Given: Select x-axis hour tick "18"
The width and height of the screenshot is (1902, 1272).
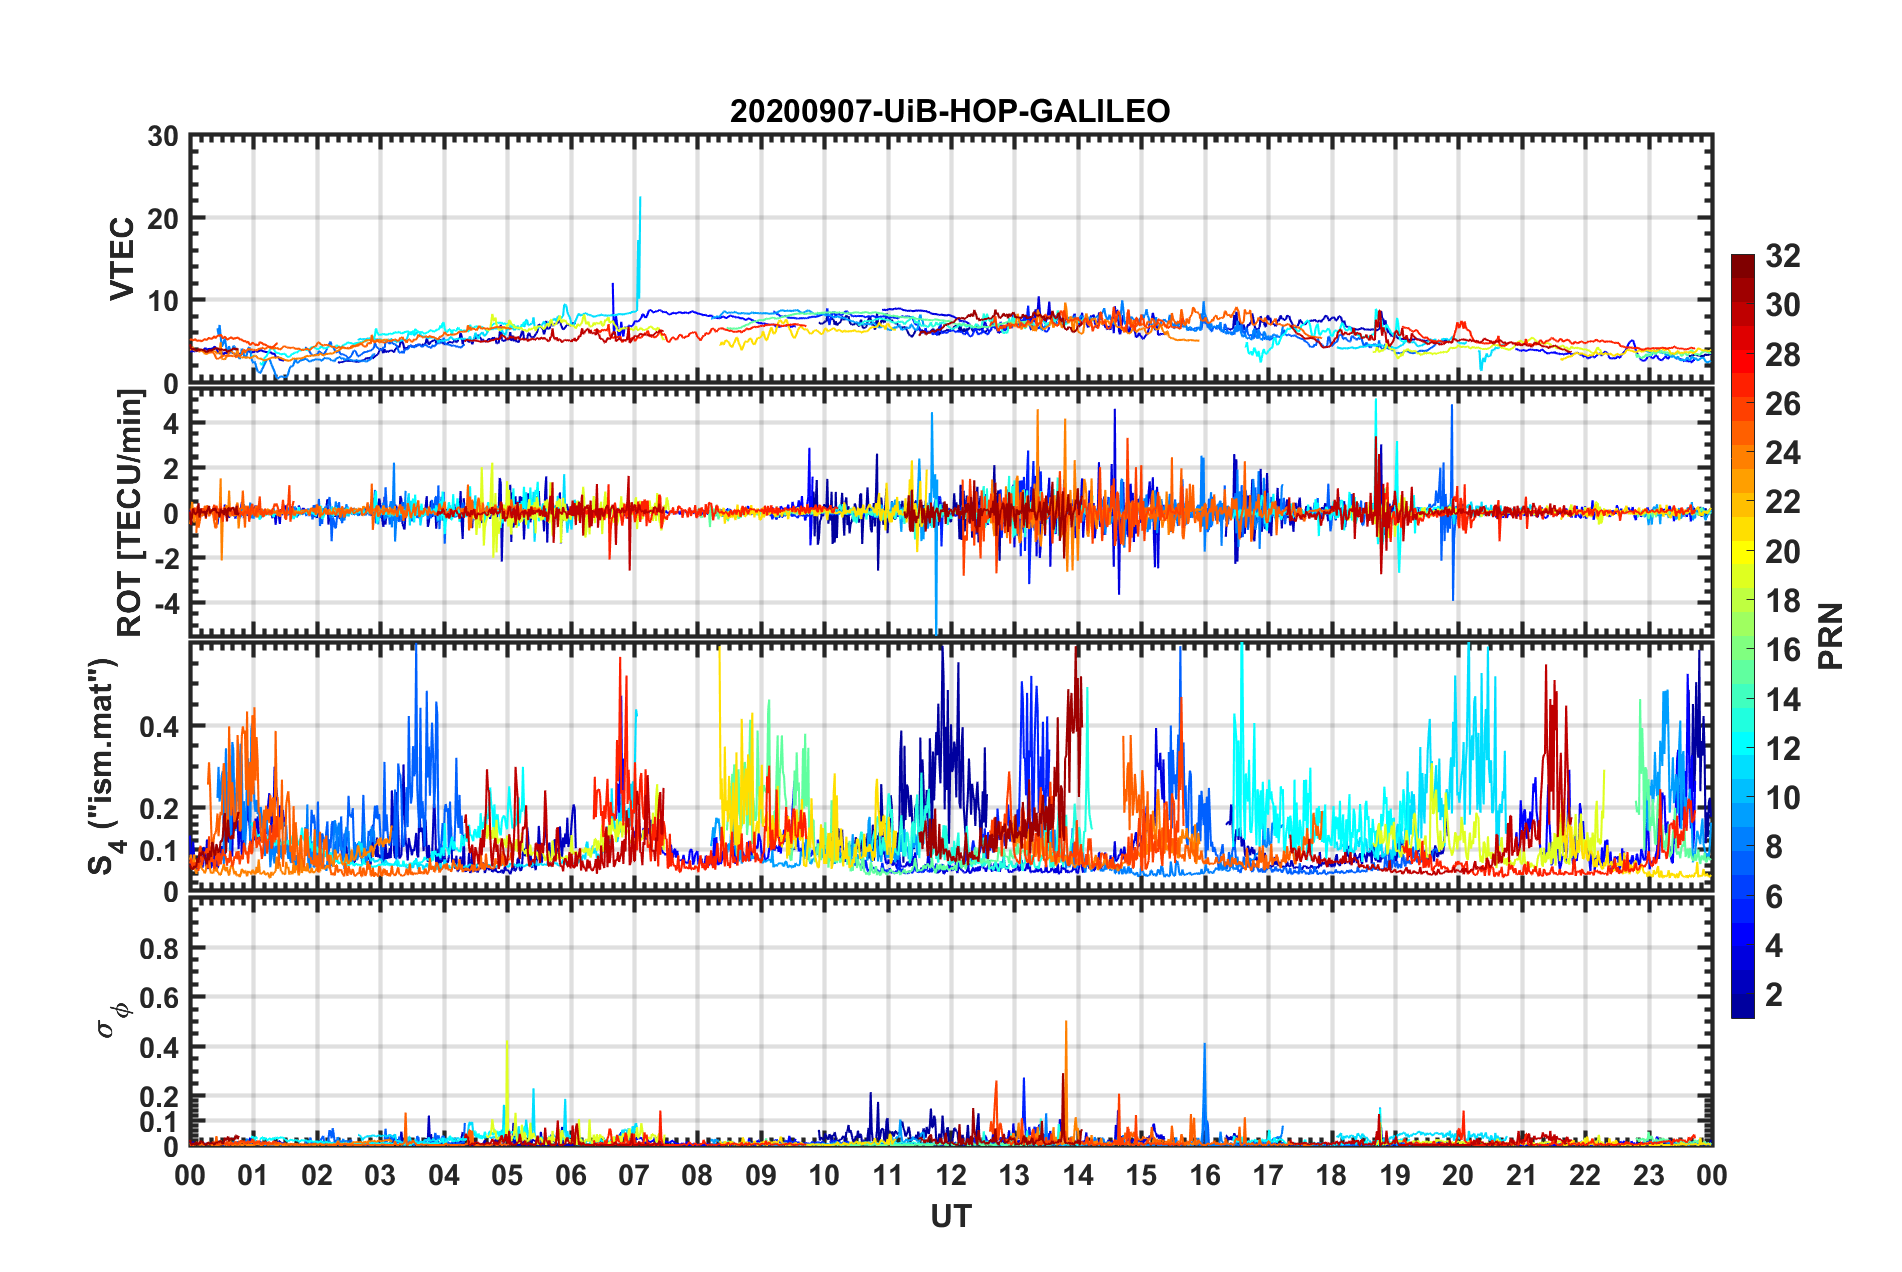Looking at the screenshot, I should (x=1332, y=1175).
